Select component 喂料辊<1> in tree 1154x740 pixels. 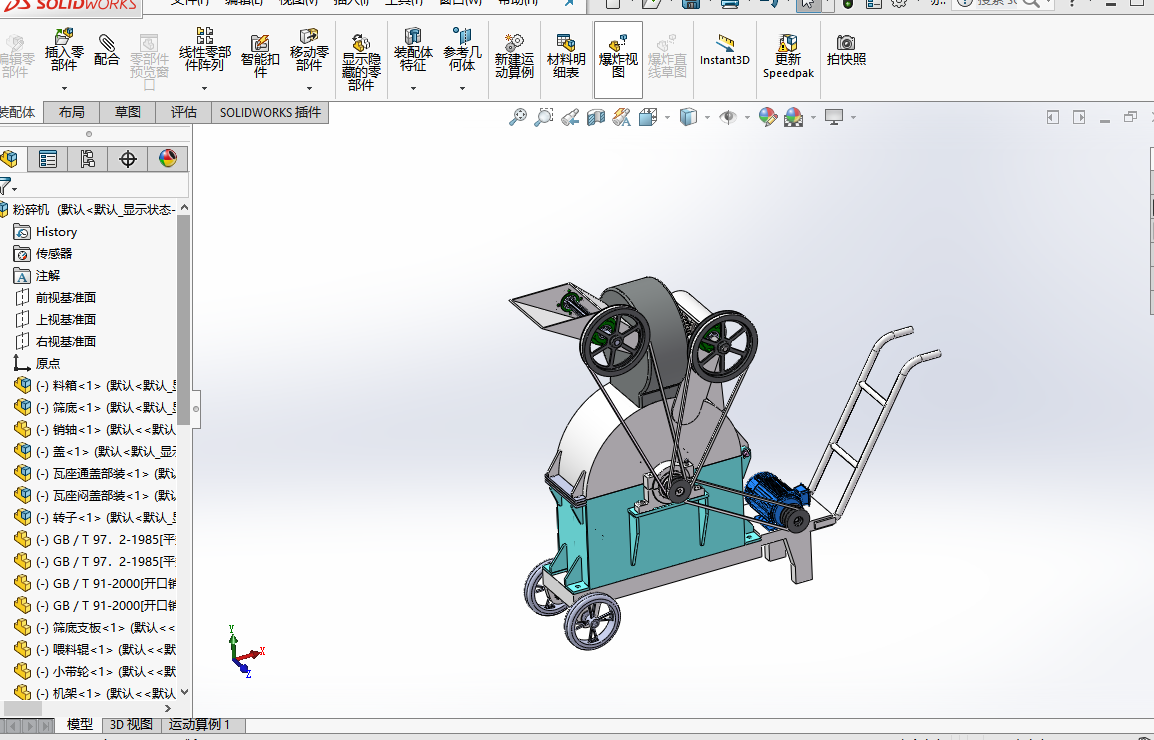click(x=95, y=649)
